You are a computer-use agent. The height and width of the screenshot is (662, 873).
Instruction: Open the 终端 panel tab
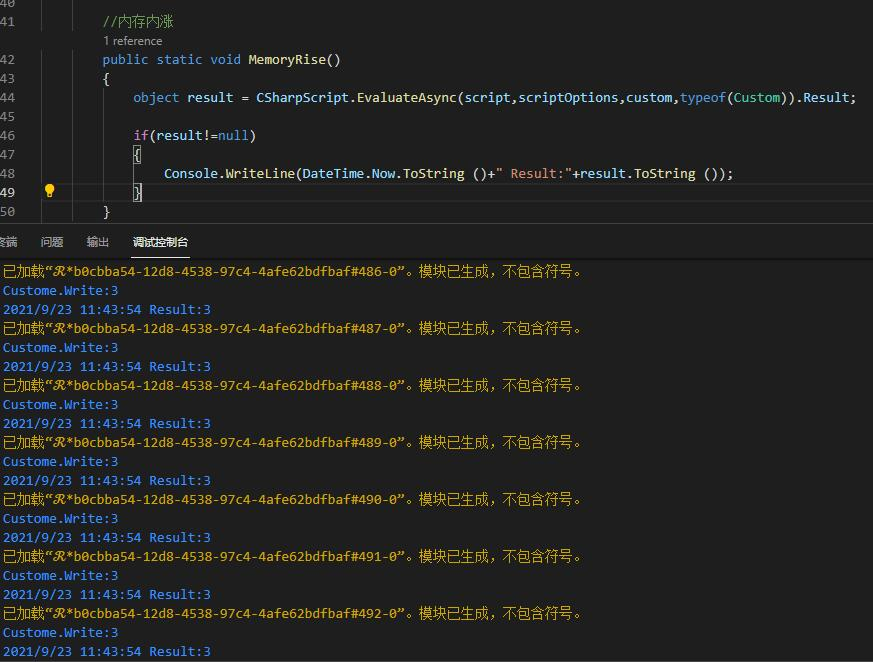[x=8, y=242]
